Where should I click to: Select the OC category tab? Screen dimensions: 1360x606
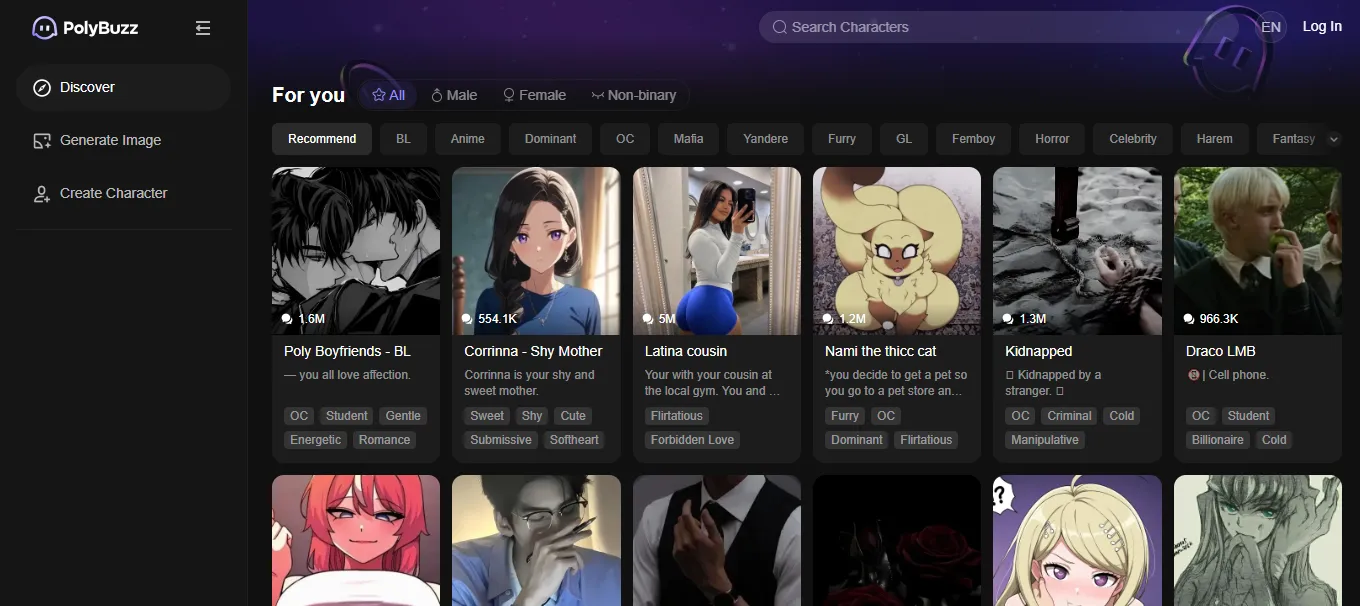point(625,139)
